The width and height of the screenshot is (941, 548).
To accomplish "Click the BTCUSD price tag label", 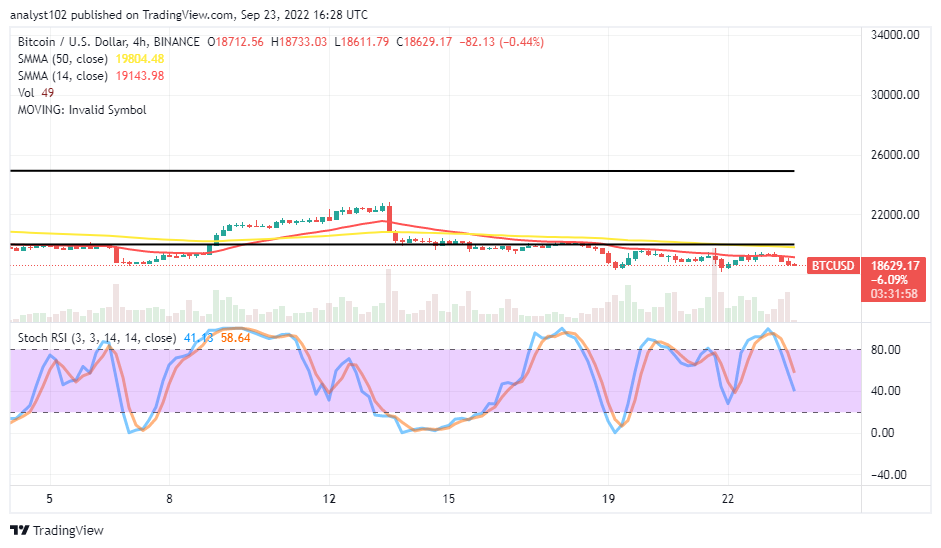I will (x=832, y=265).
